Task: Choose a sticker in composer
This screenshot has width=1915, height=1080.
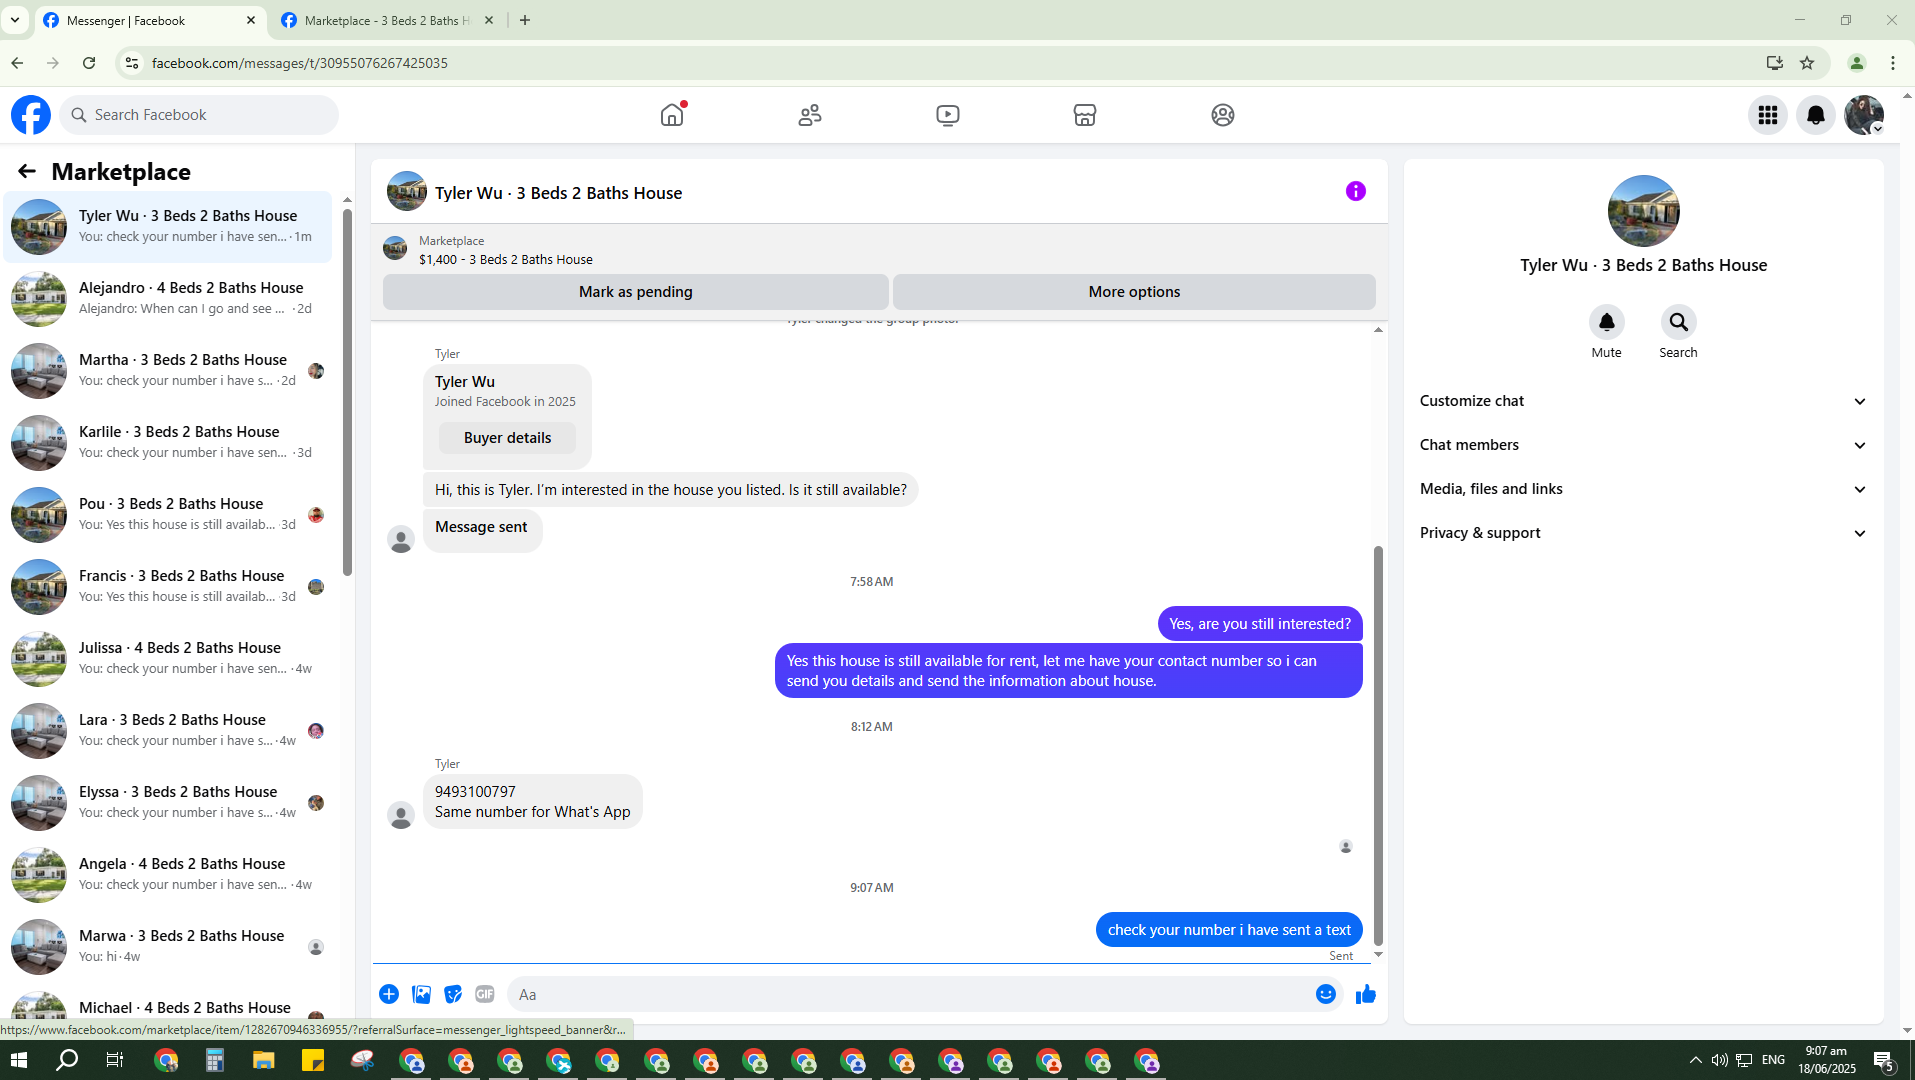Action: pos(453,994)
